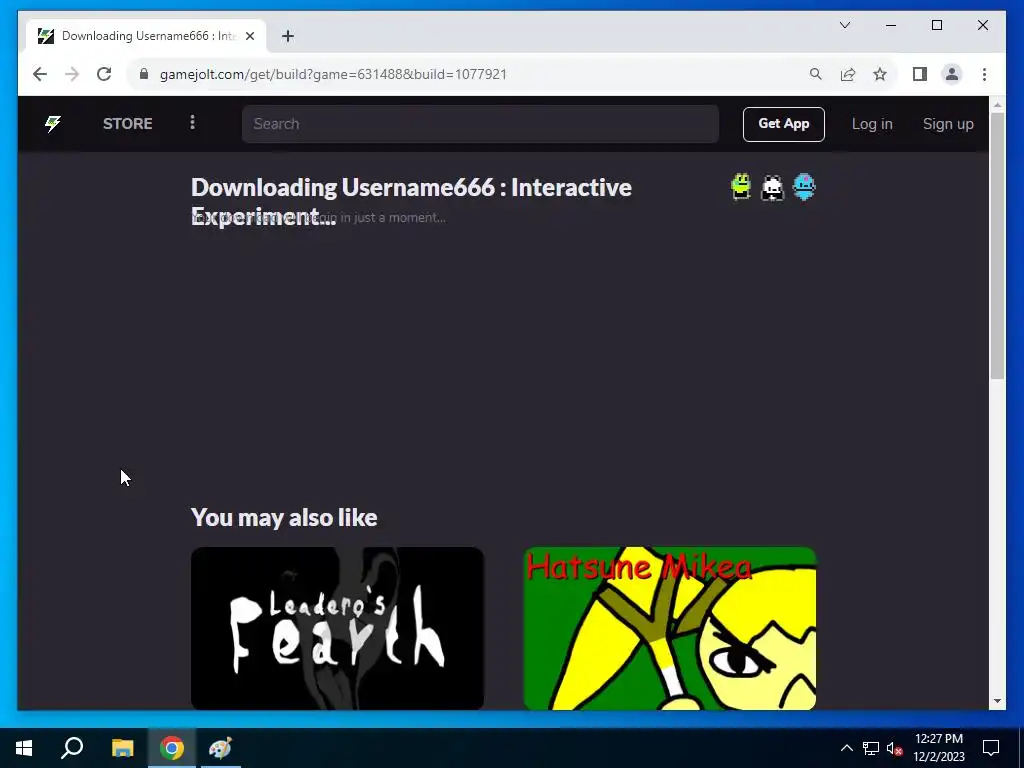Open the taskbar search
This screenshot has width=1024, height=768.
coord(72,748)
